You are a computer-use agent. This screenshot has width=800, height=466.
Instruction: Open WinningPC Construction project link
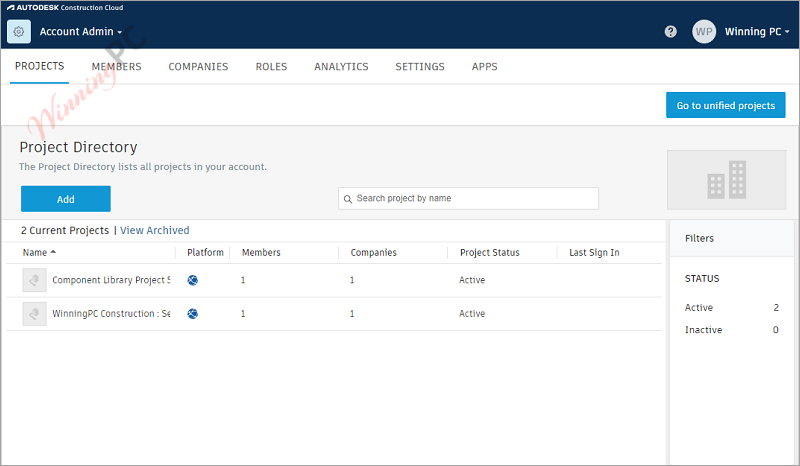(x=111, y=314)
